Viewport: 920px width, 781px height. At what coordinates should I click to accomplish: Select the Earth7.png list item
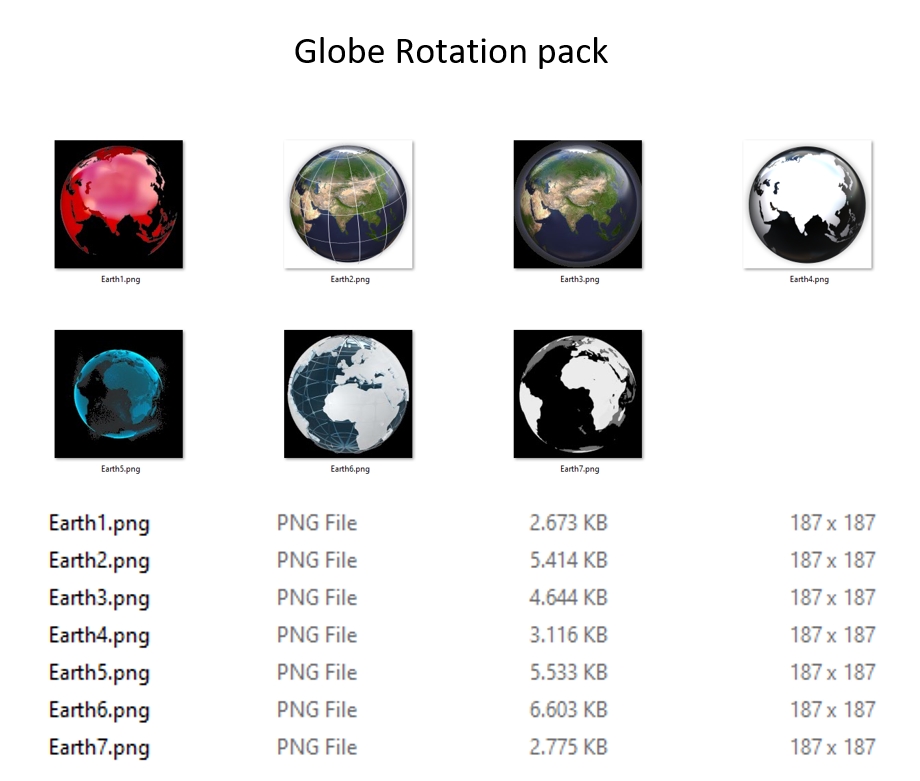pos(100,747)
